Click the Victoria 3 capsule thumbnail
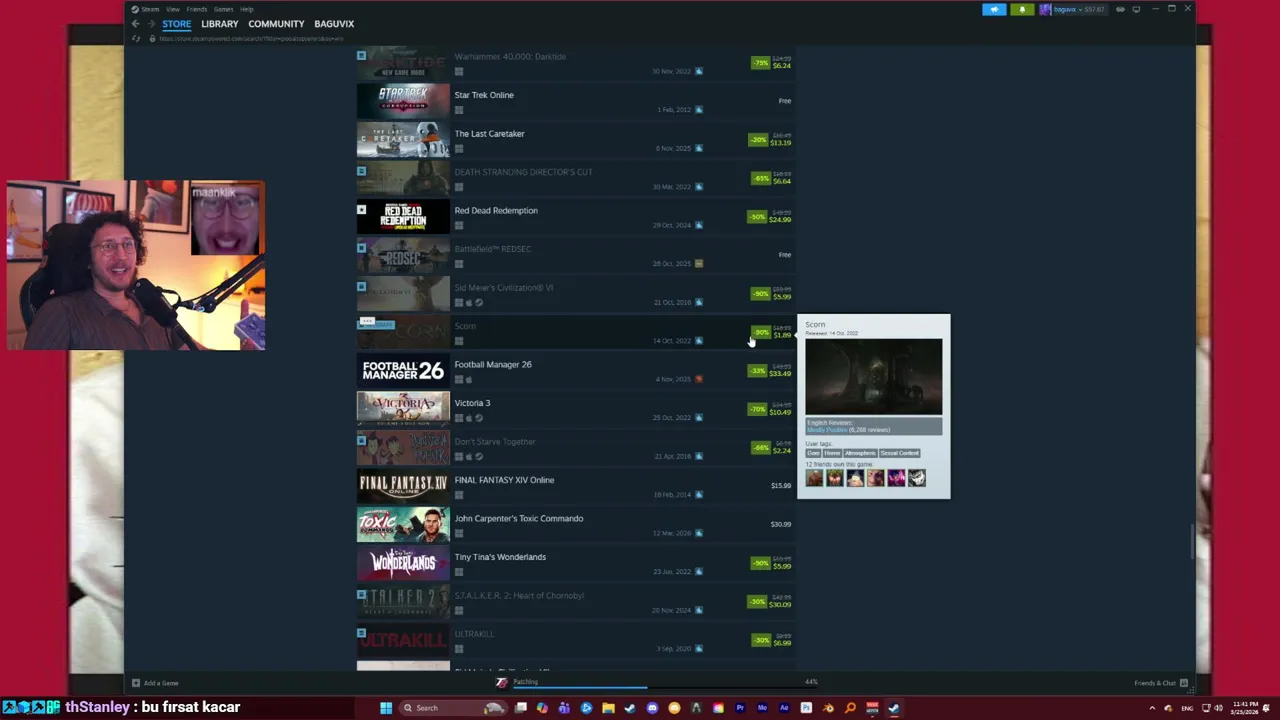The width and height of the screenshot is (1280, 720). click(403, 409)
